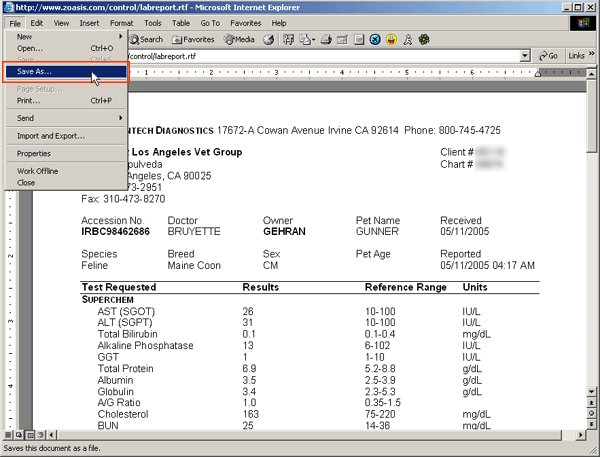Open the Edit menu
The height and width of the screenshot is (457, 600).
coord(37,23)
